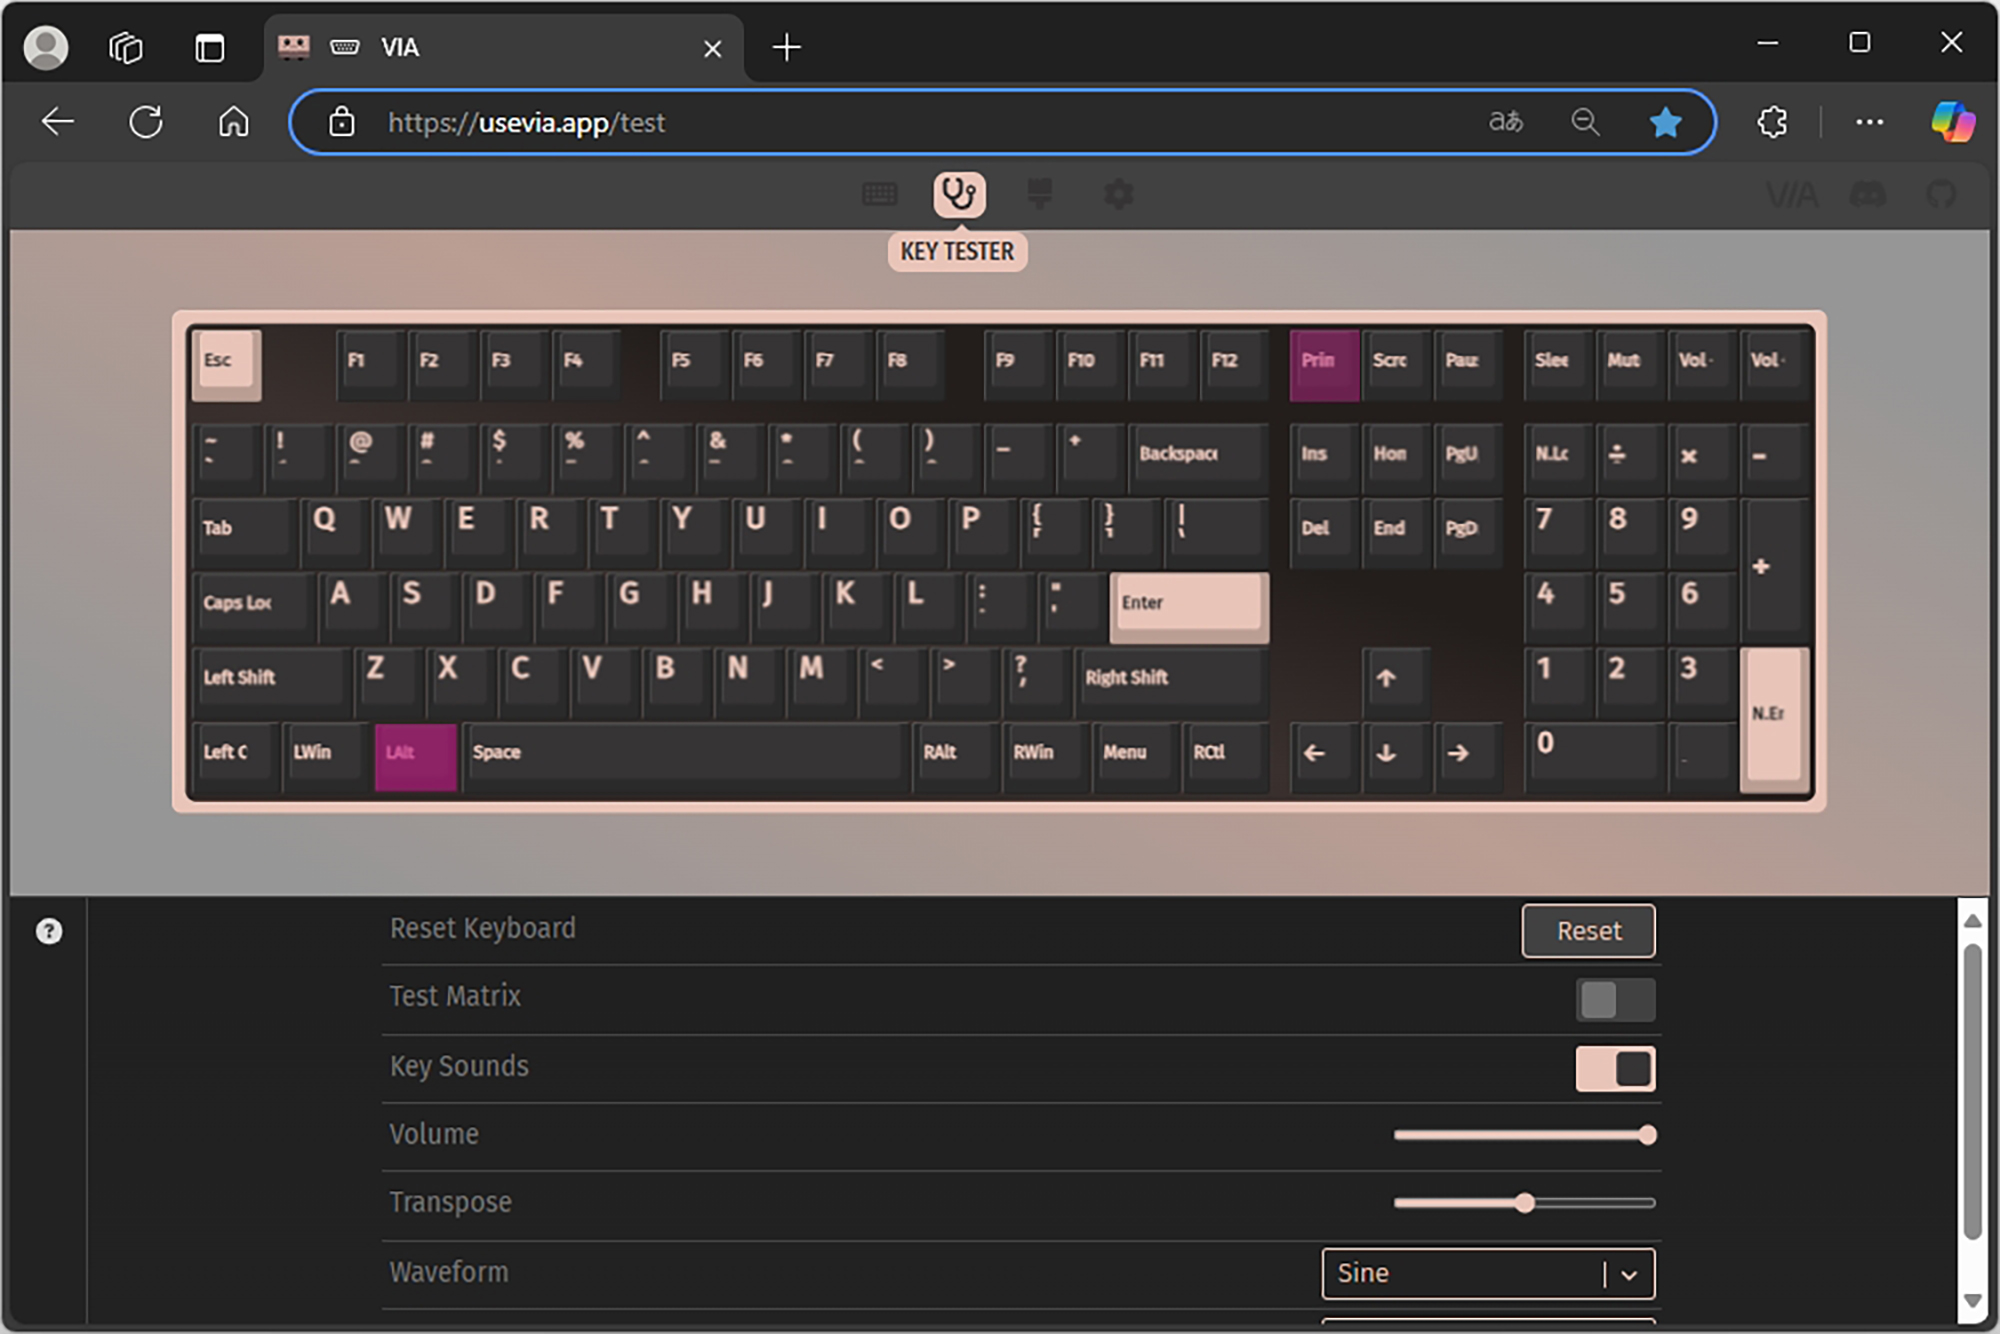
Task: Open the gear Settings tab icon
Action: coord(1119,194)
